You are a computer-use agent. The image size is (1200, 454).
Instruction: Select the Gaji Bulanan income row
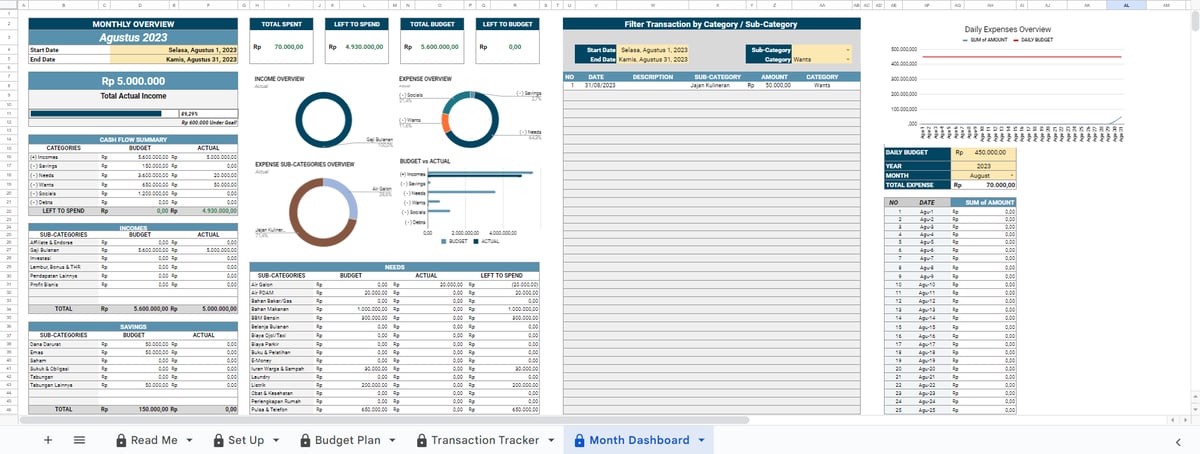point(133,249)
